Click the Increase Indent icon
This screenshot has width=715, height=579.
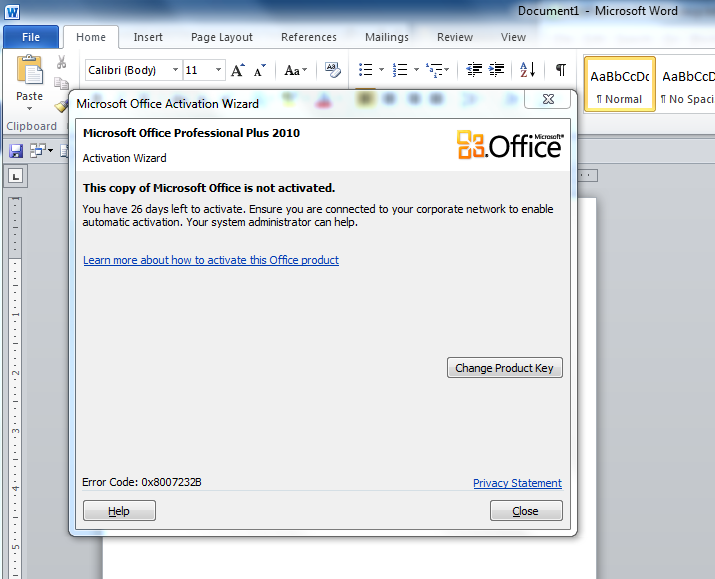tap(496, 70)
